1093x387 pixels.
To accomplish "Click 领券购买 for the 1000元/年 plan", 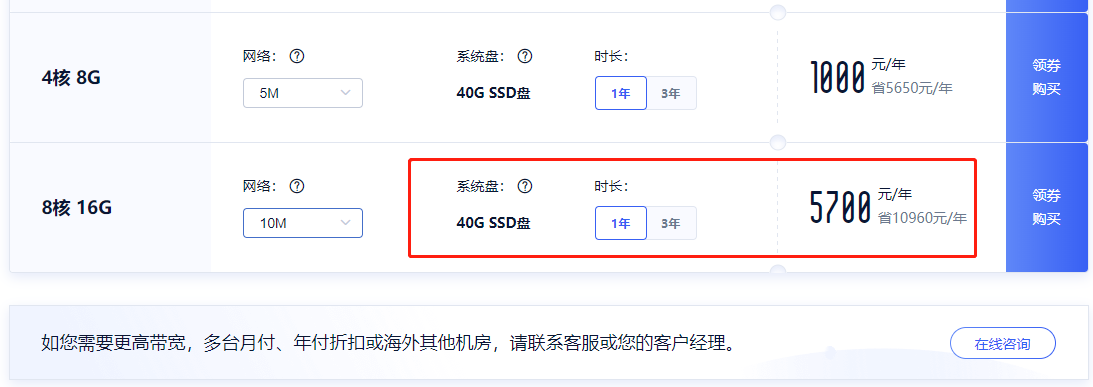I will pos(1046,77).
